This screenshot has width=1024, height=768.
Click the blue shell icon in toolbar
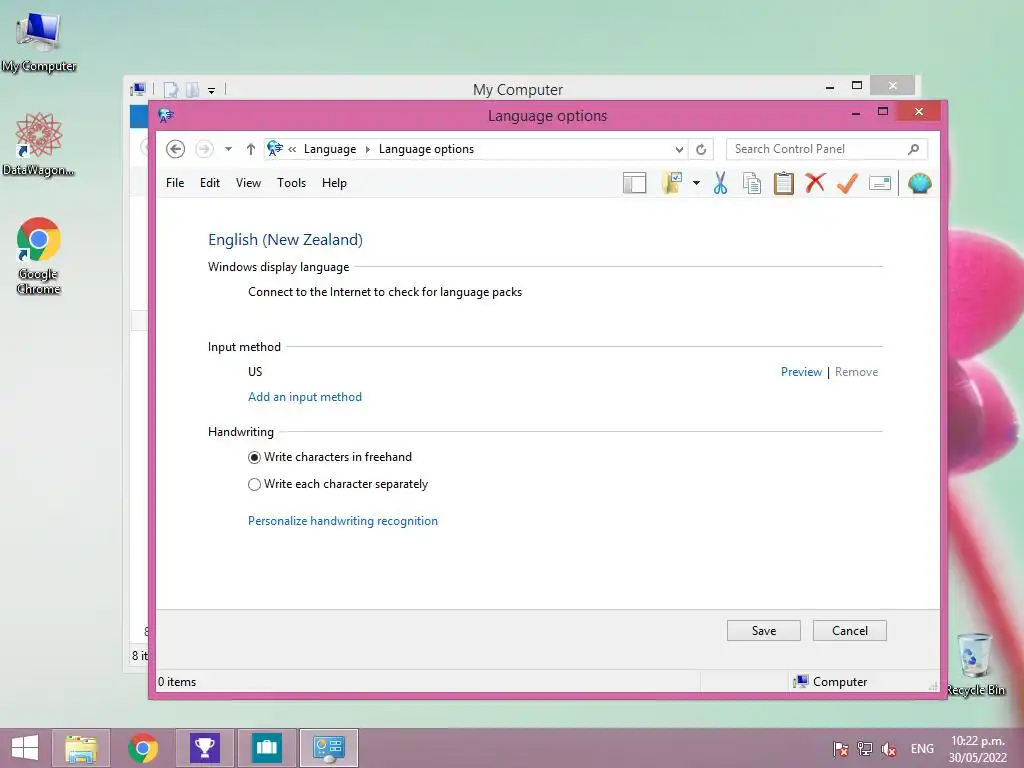pos(920,184)
